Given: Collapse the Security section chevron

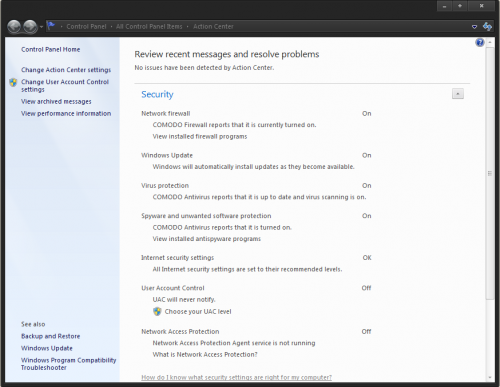Looking at the screenshot, I should (x=458, y=94).
